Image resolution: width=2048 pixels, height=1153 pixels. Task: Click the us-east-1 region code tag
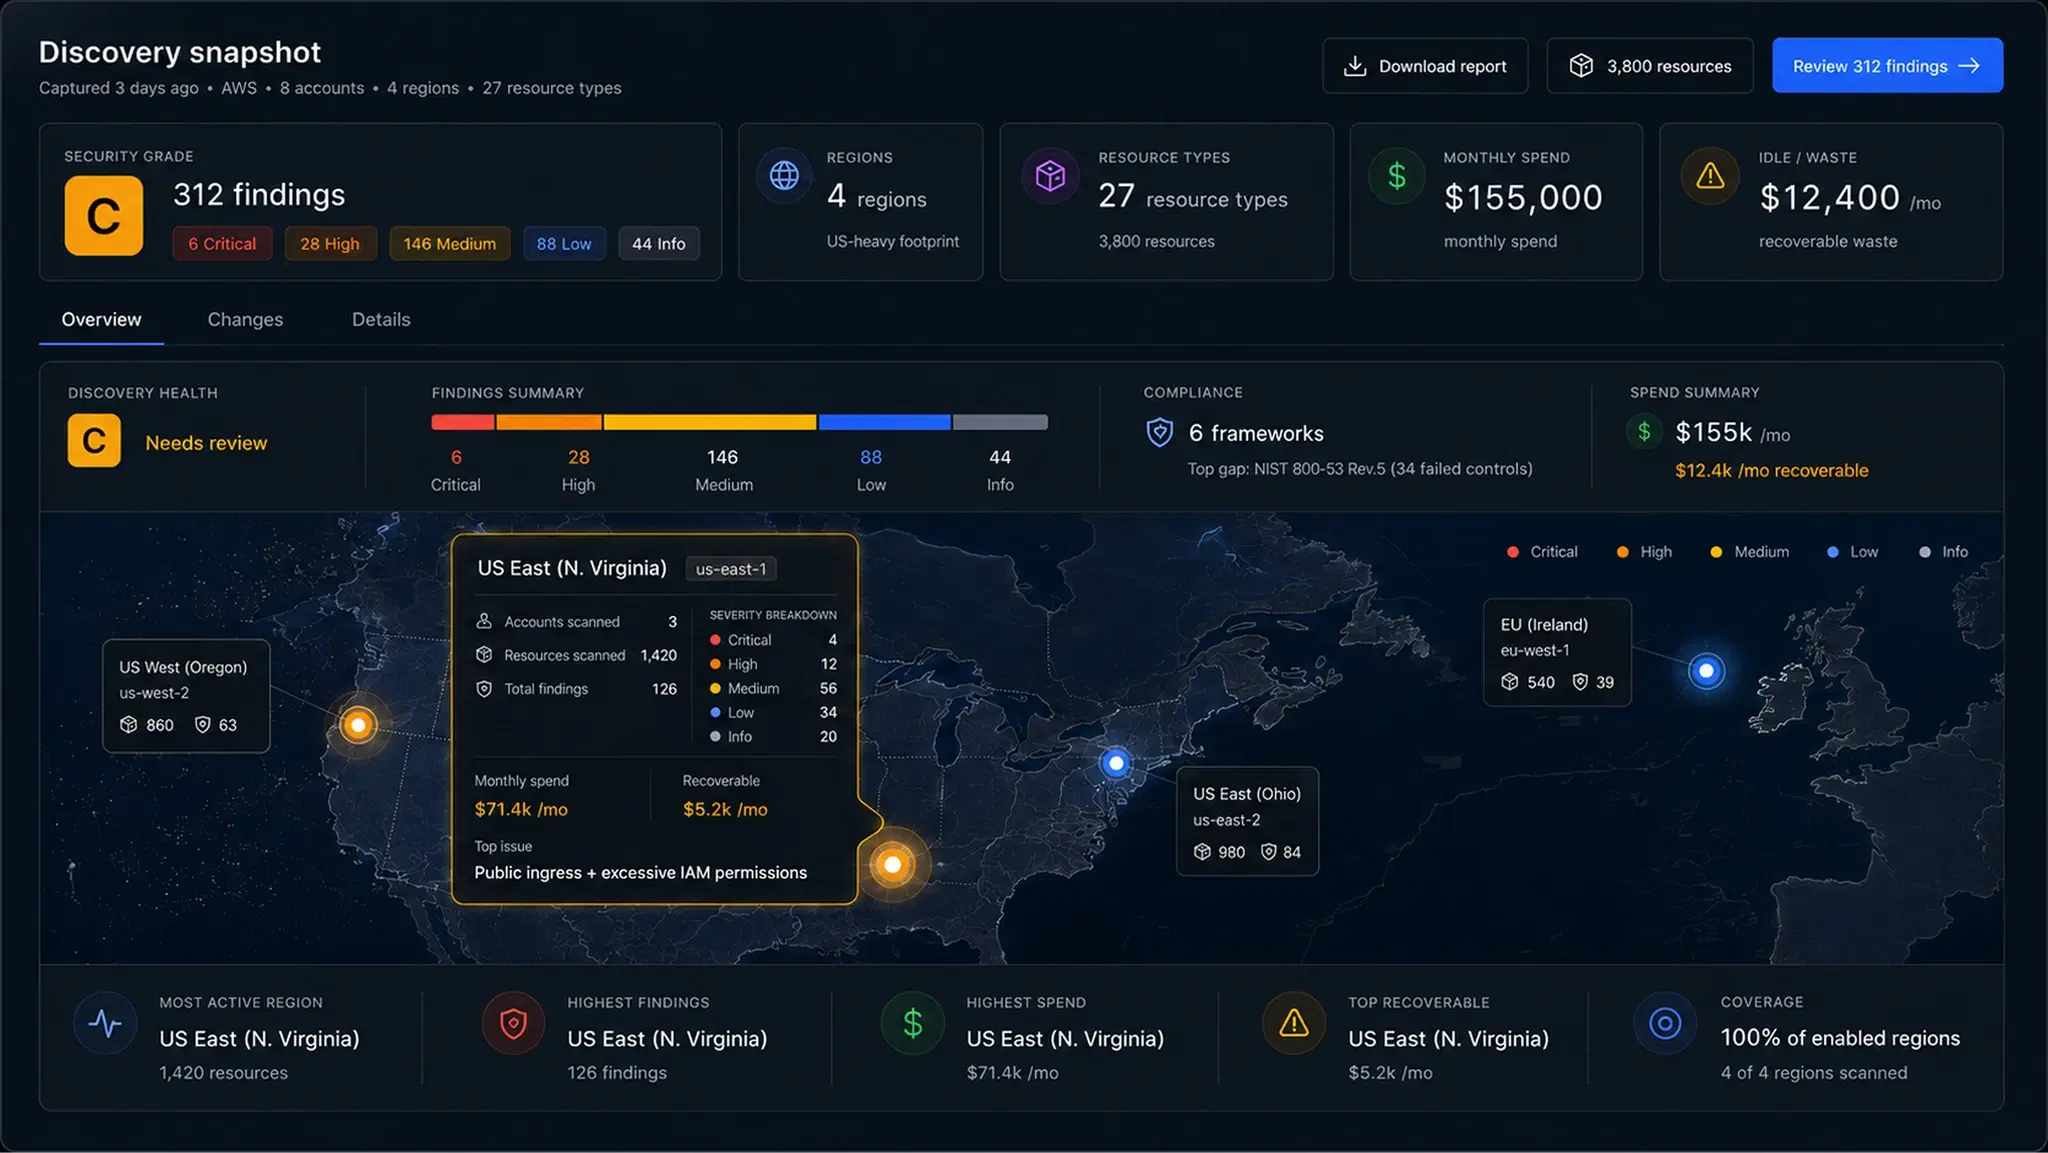click(x=731, y=569)
